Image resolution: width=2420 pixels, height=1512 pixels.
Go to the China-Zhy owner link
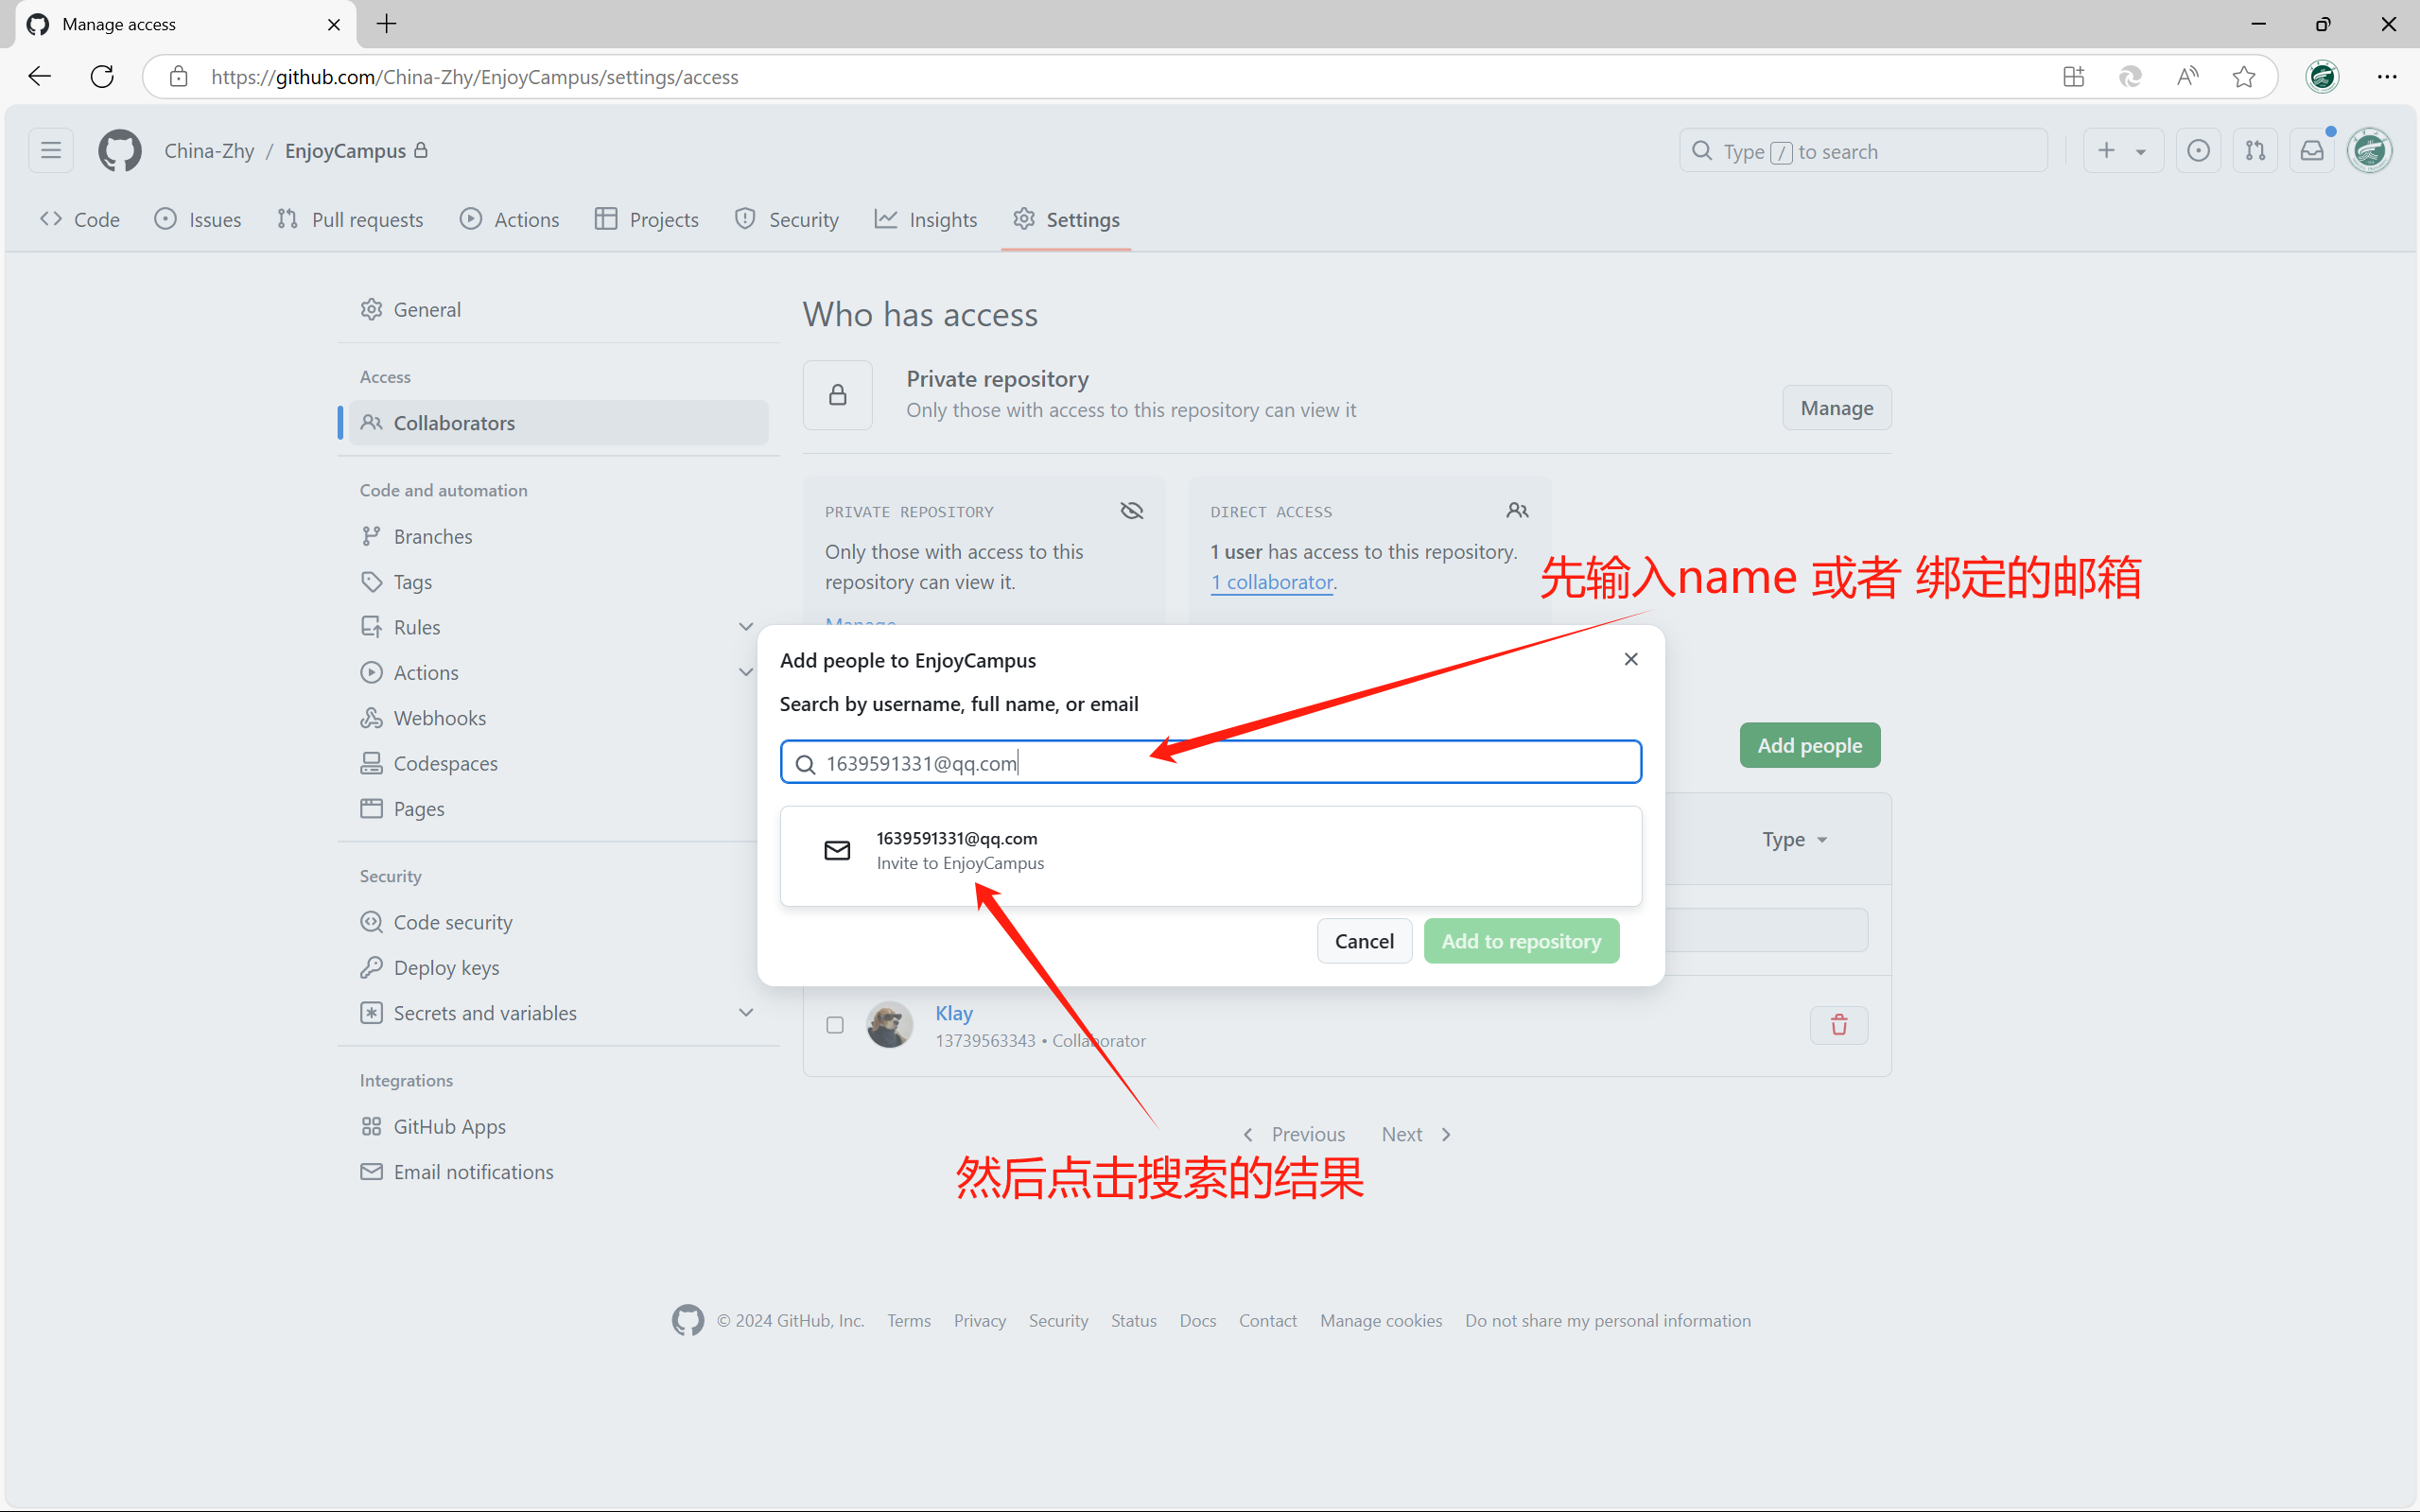[x=209, y=151]
